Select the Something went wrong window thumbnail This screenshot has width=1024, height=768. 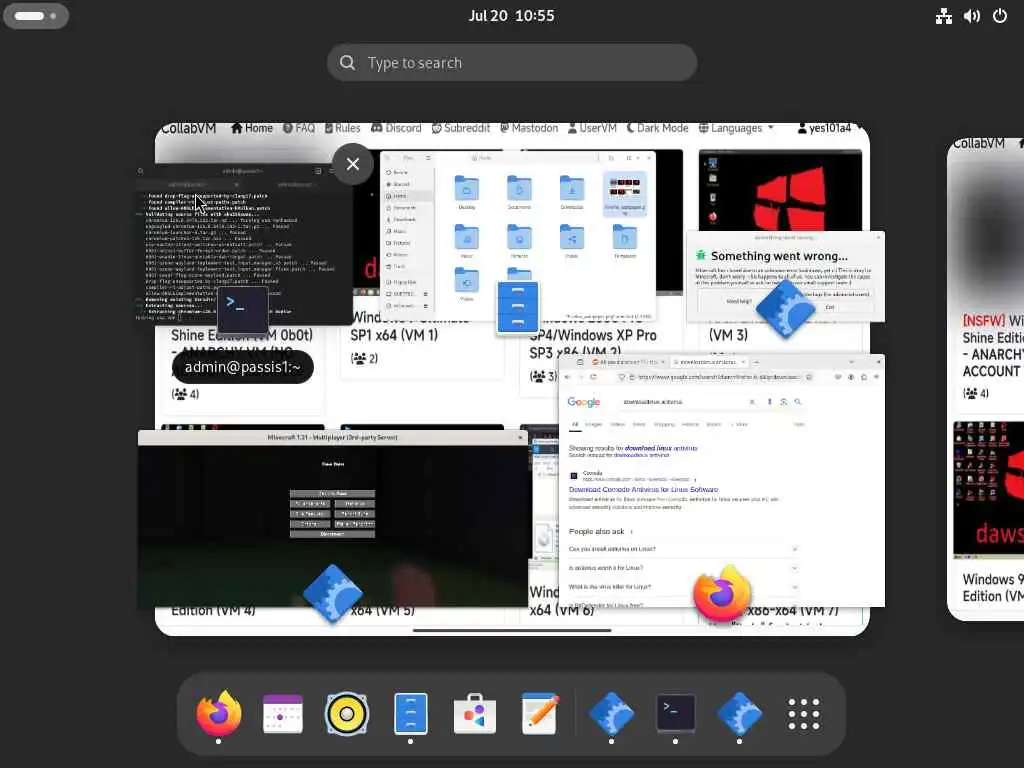point(786,276)
